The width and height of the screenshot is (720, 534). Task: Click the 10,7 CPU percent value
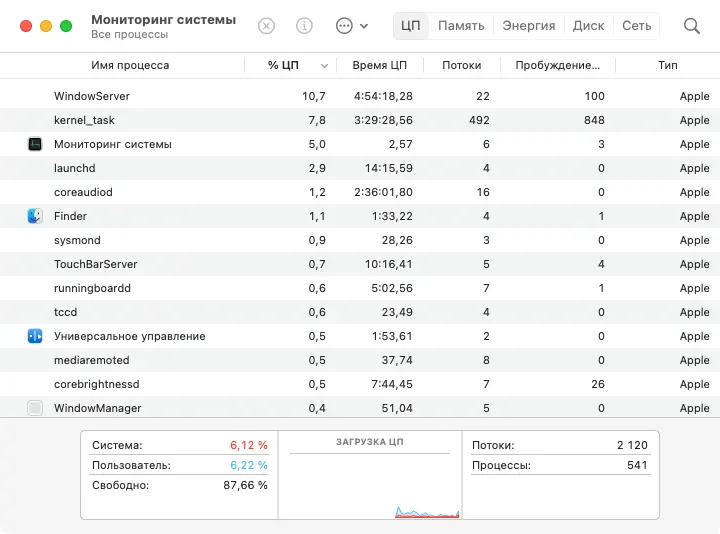pyautogui.click(x=314, y=96)
